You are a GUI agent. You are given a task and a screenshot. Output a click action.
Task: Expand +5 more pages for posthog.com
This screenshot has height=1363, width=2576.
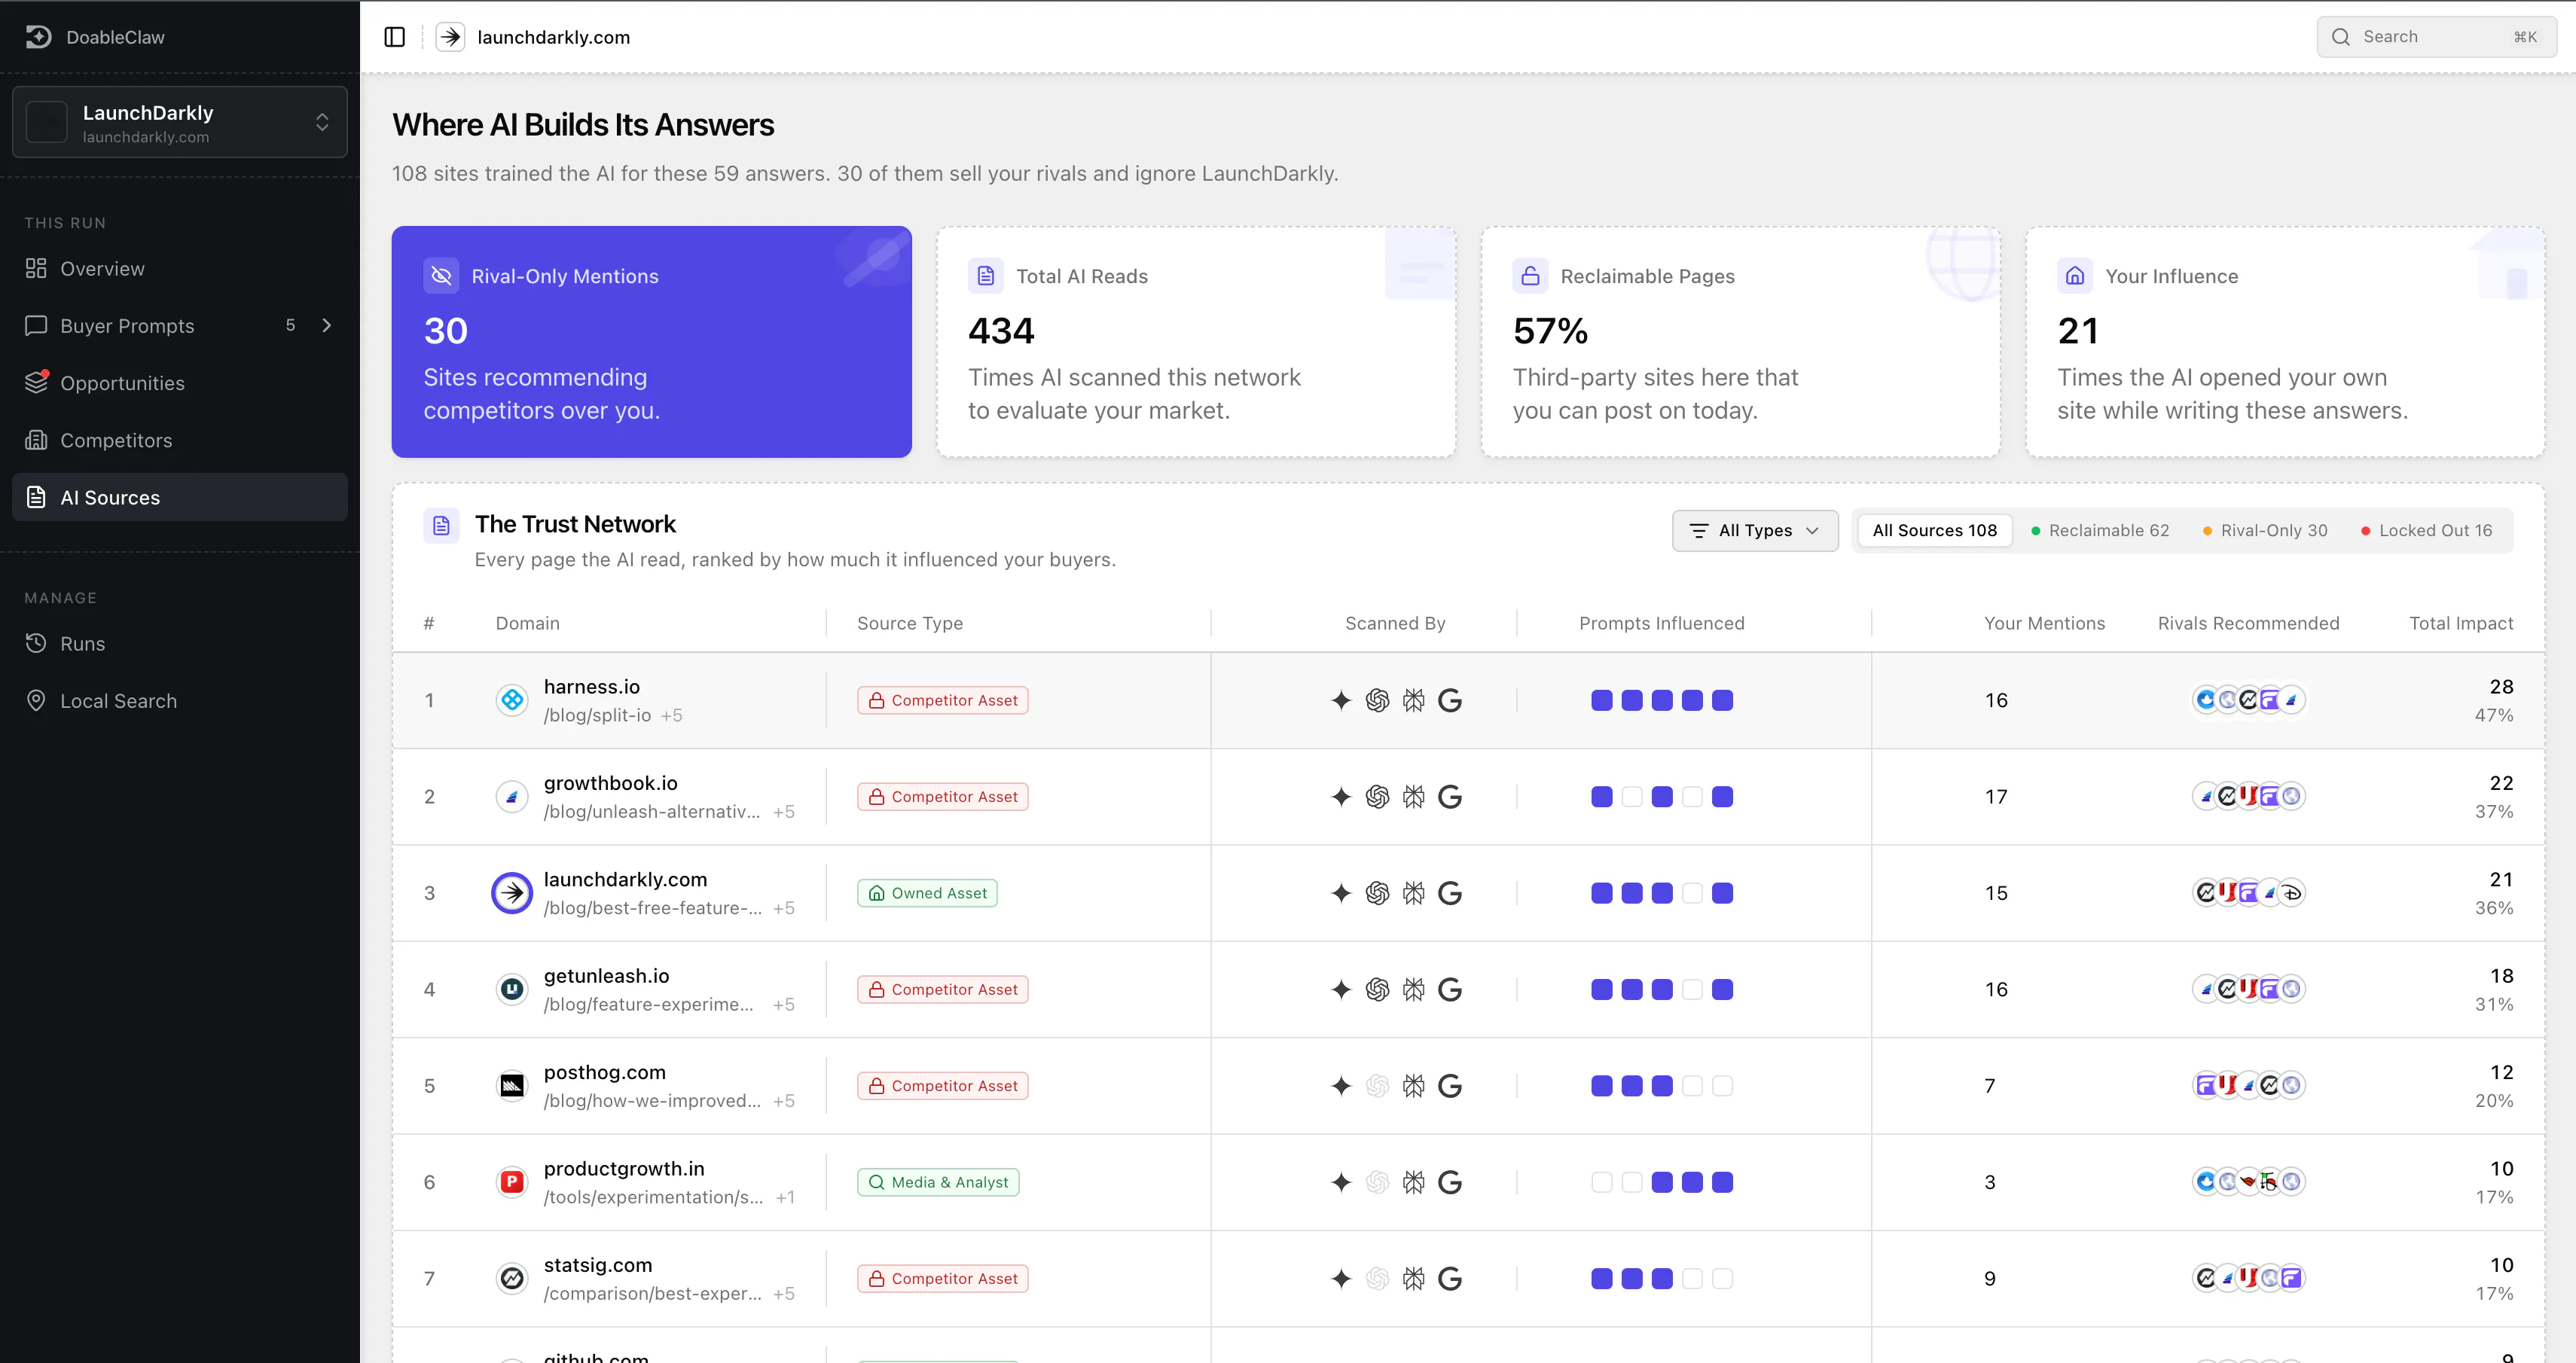[x=784, y=1101]
